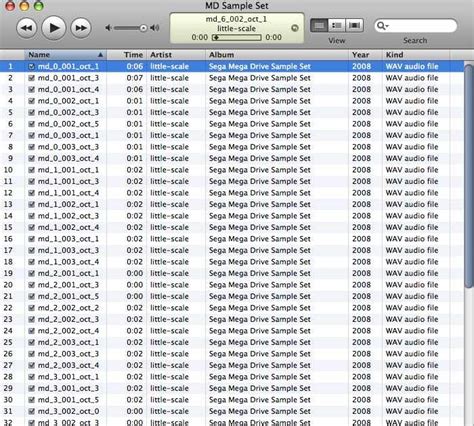Image resolution: width=474 pixels, height=426 pixels.
Task: Select track name md_2_003_oct_3
Action: click(68, 354)
